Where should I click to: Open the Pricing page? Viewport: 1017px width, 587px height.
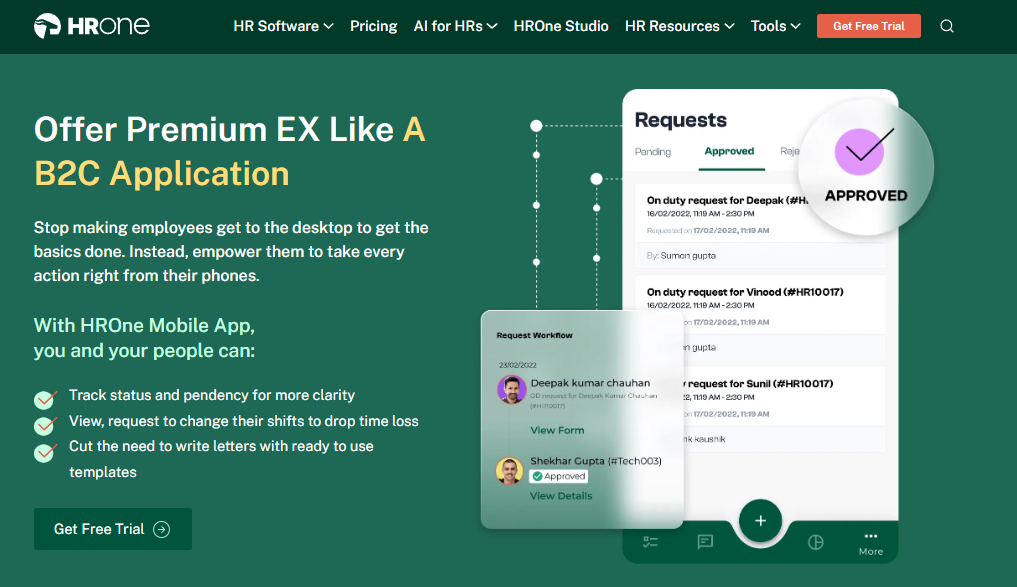click(374, 26)
